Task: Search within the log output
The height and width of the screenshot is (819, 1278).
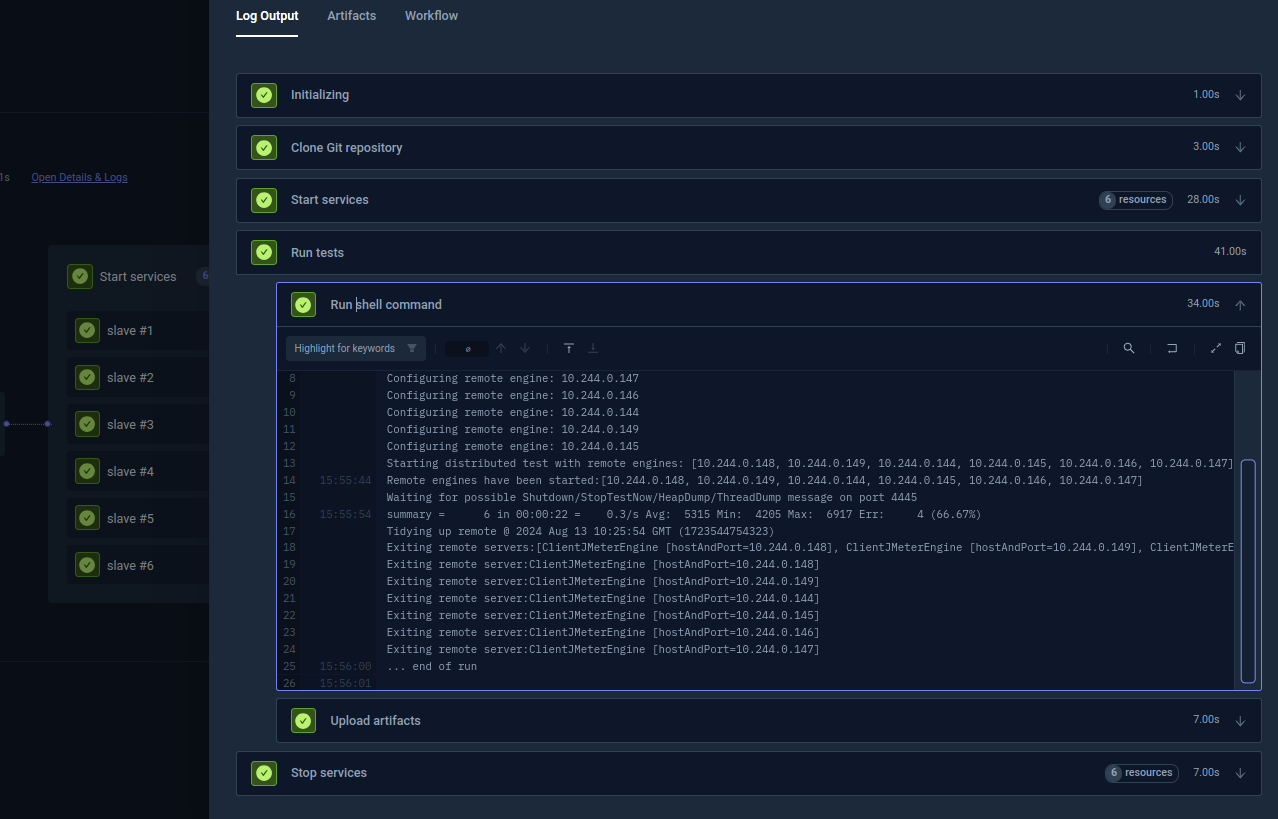Action: pyautogui.click(x=1128, y=348)
